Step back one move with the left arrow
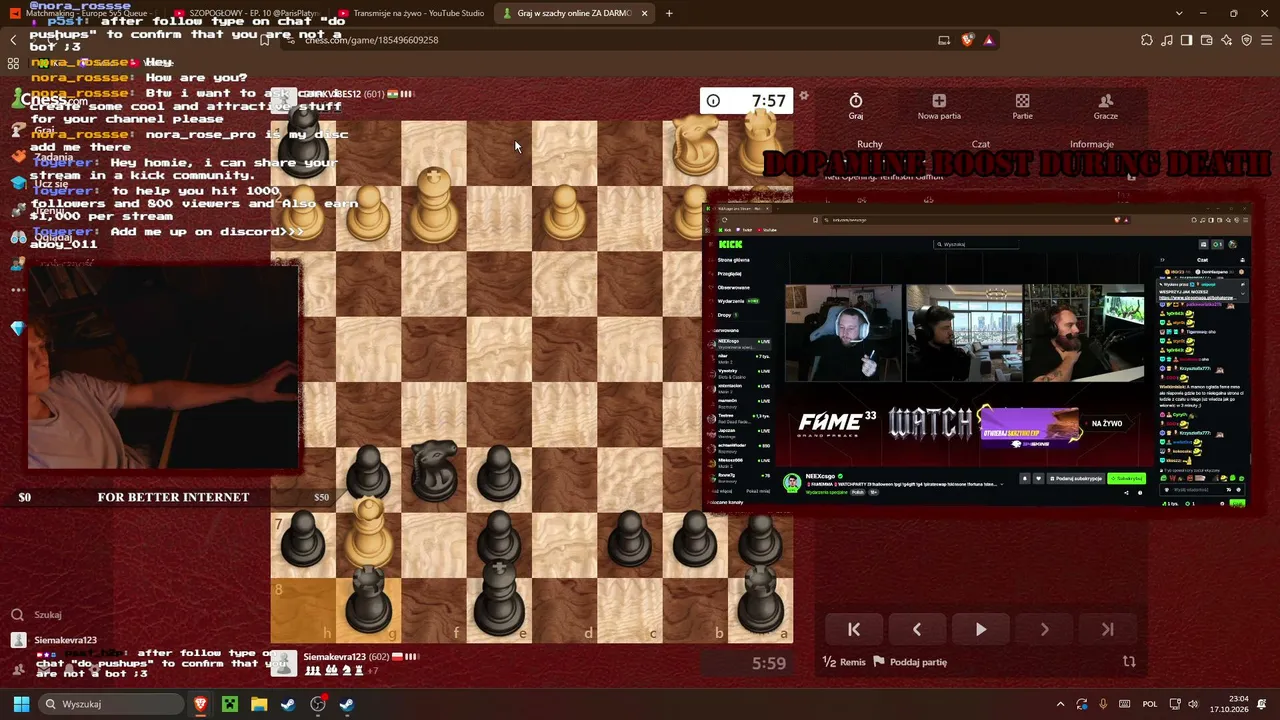This screenshot has height=720, width=1280. tap(917, 629)
